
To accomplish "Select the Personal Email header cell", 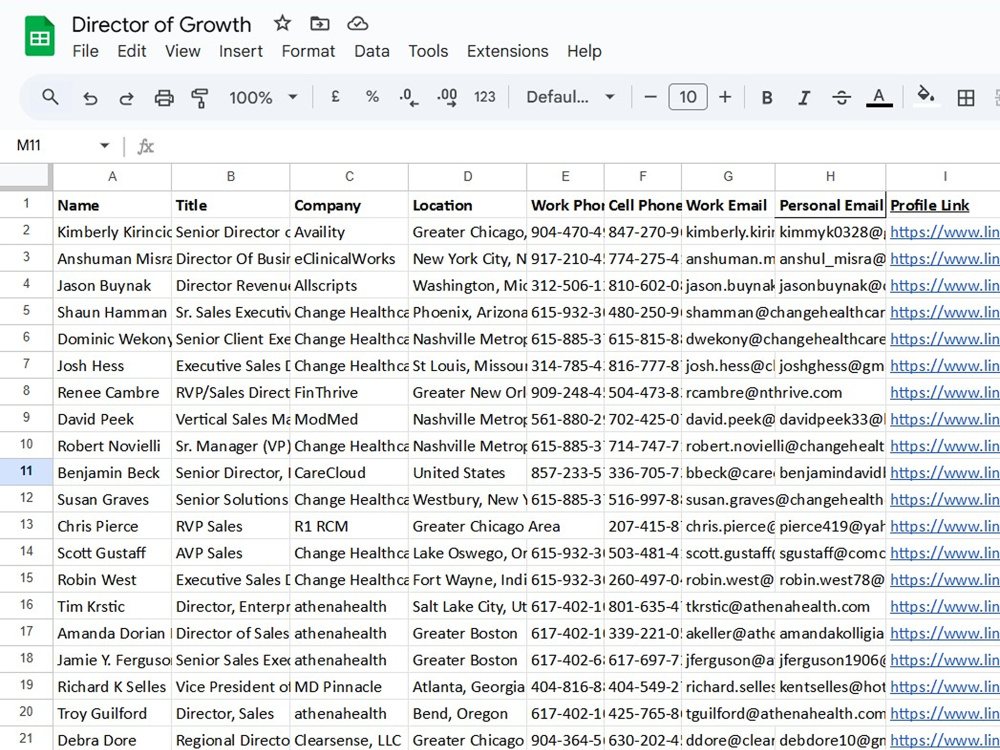I will coord(830,205).
